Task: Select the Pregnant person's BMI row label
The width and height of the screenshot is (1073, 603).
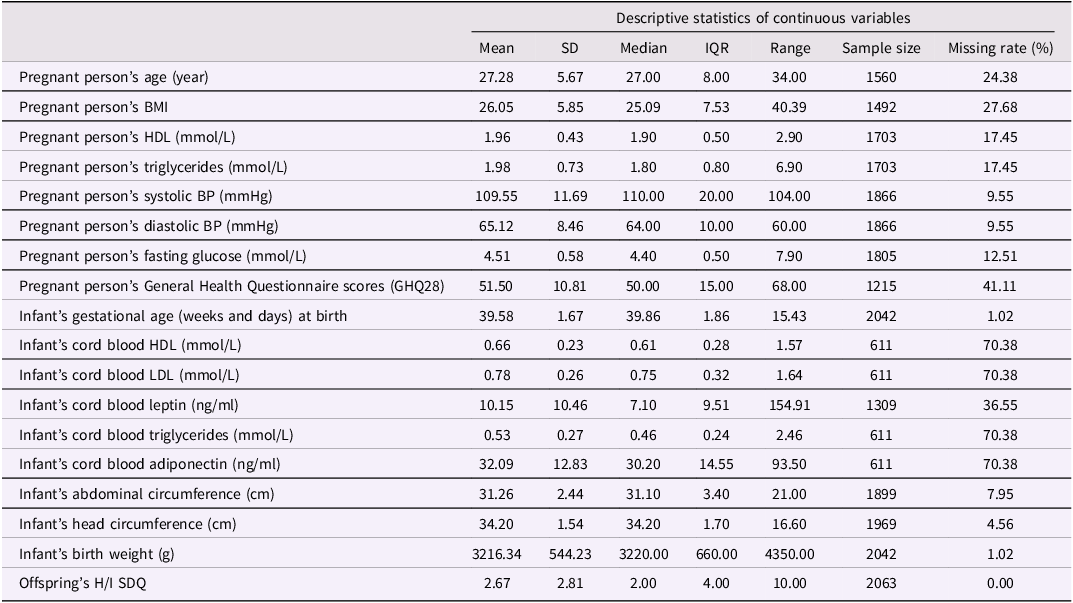Action: (x=93, y=107)
